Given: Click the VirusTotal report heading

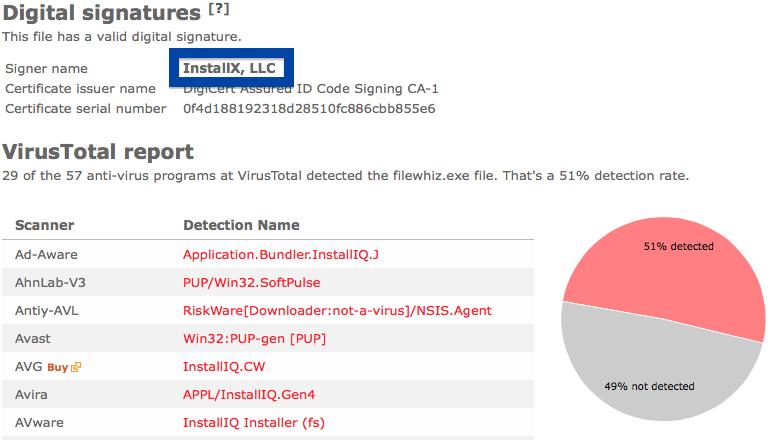Looking at the screenshot, I should [x=98, y=152].
